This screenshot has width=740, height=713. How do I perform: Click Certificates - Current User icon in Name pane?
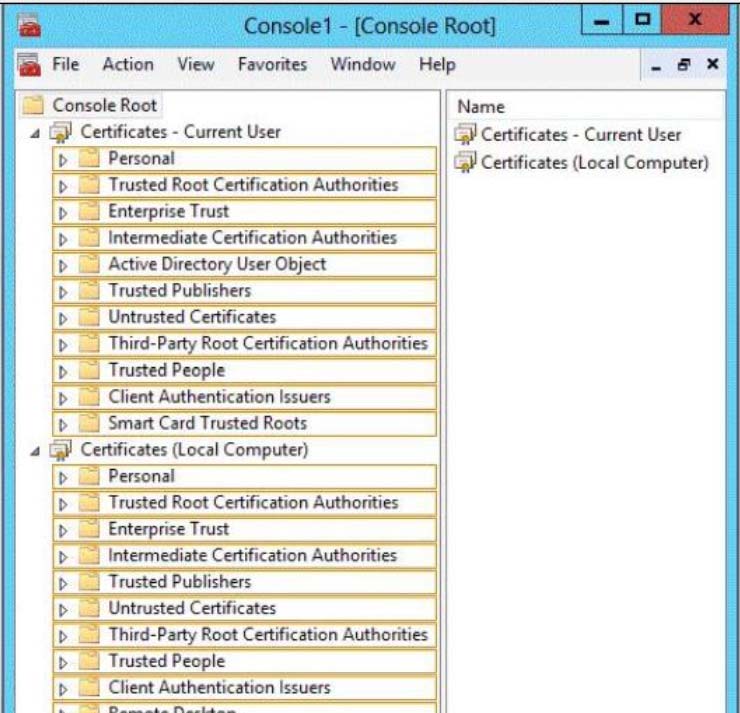(465, 134)
